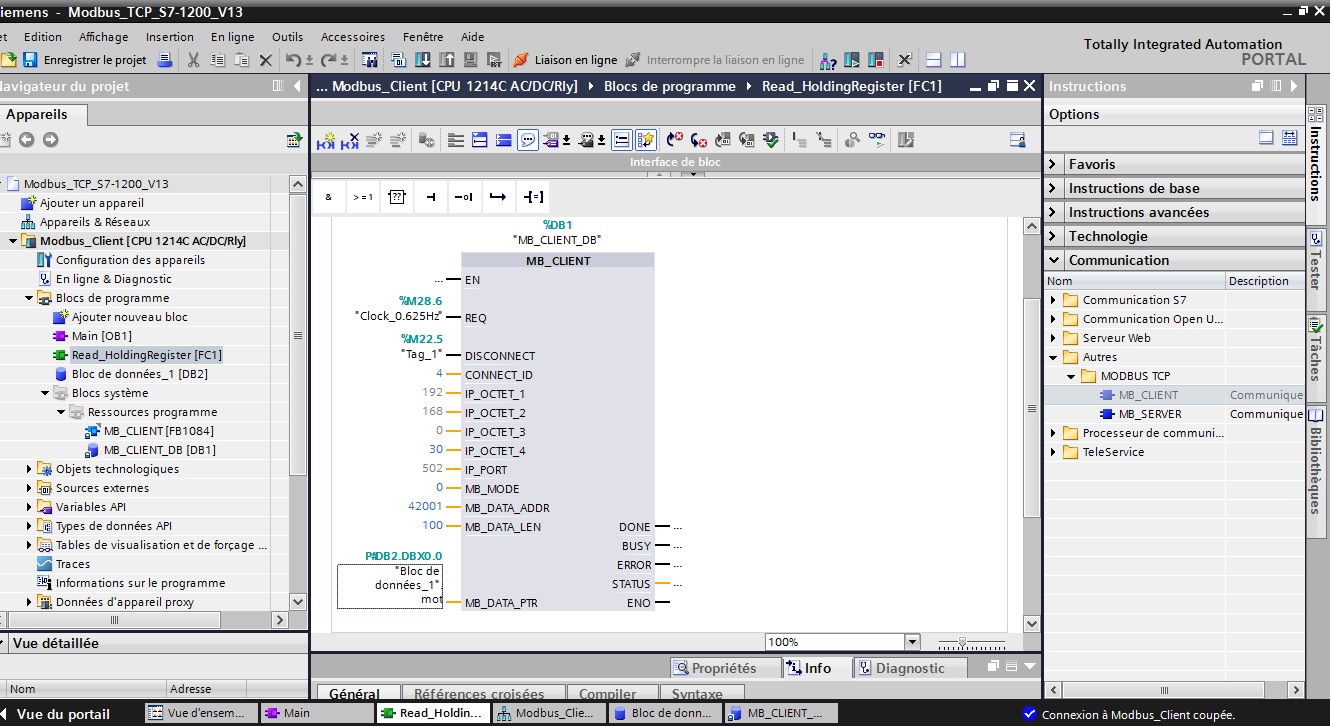This screenshot has width=1332, height=726.
Task: Click the Enregistrer le projet save icon
Action: (31, 60)
